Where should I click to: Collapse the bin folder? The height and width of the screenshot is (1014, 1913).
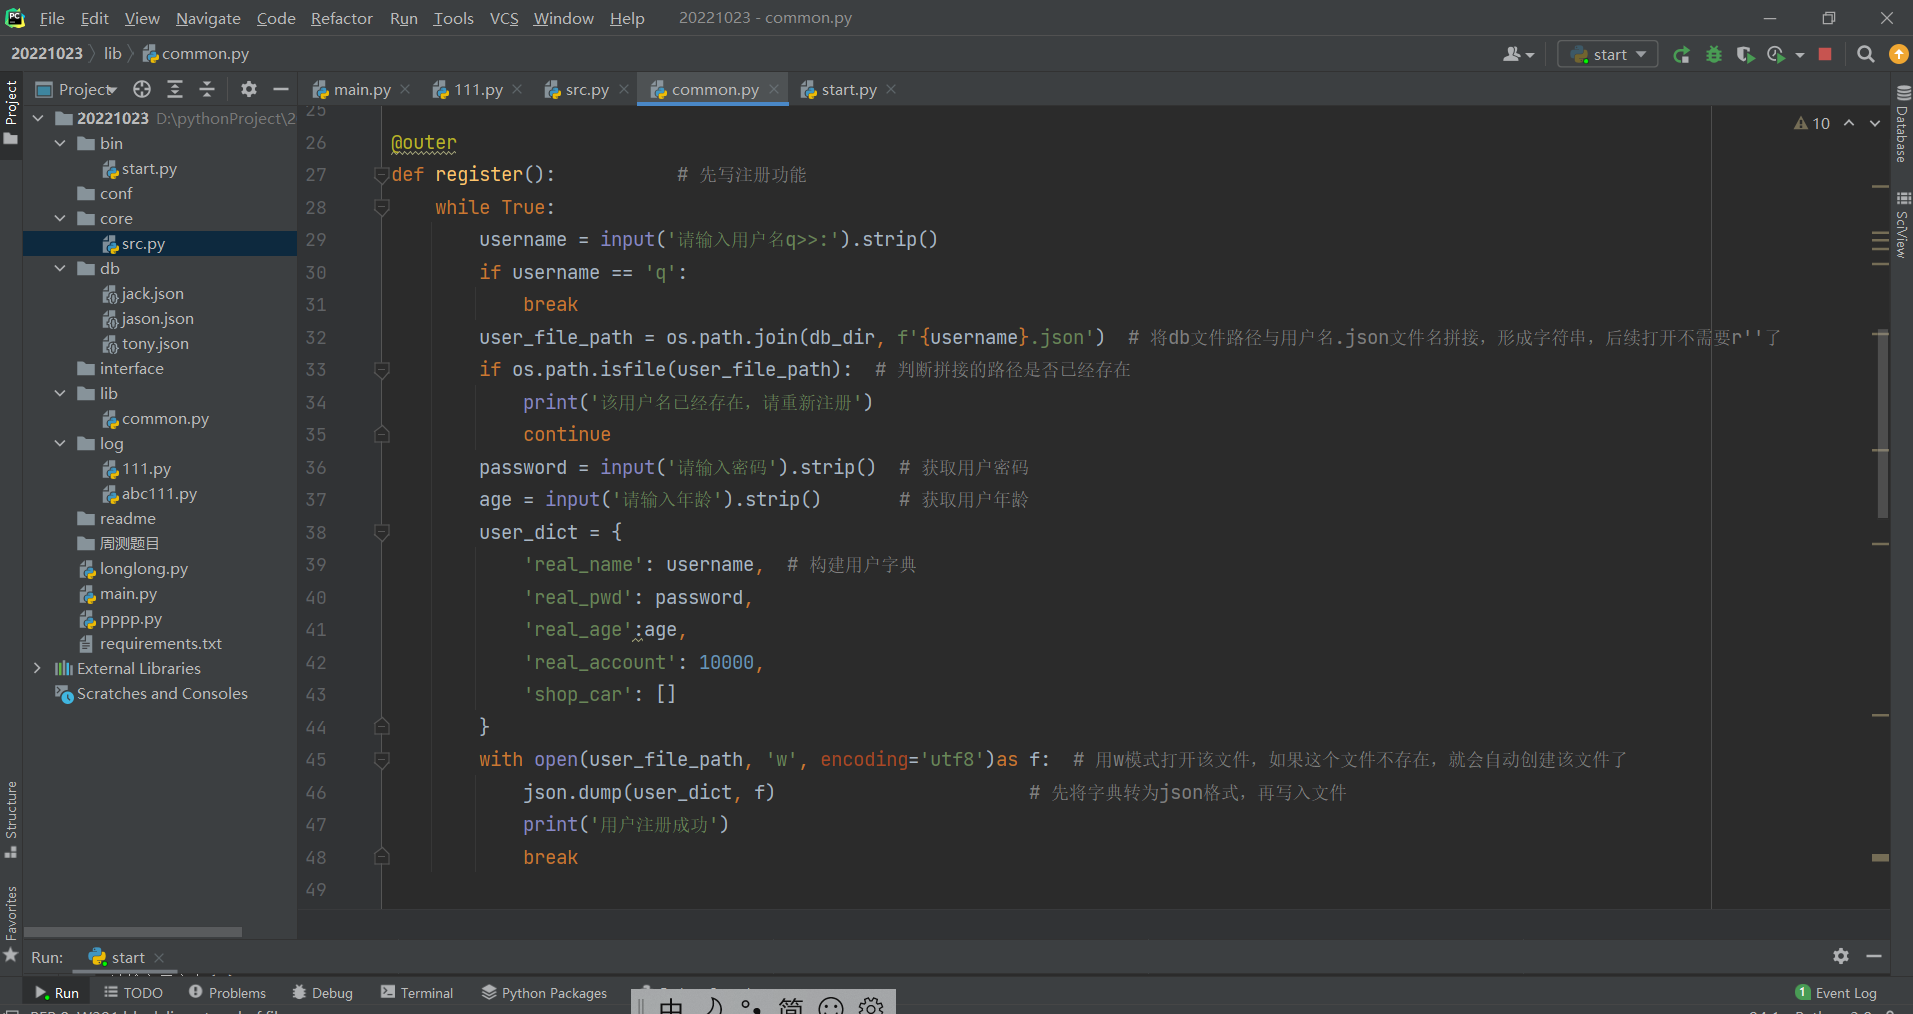point(60,143)
